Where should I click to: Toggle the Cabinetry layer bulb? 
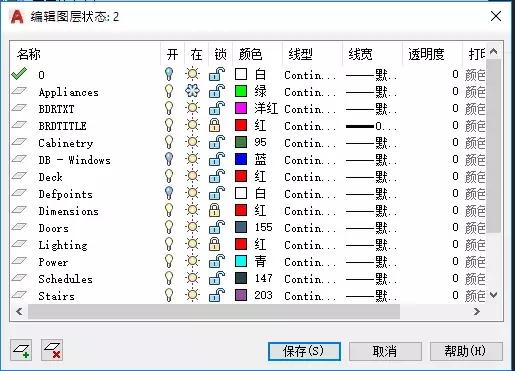coord(169,142)
